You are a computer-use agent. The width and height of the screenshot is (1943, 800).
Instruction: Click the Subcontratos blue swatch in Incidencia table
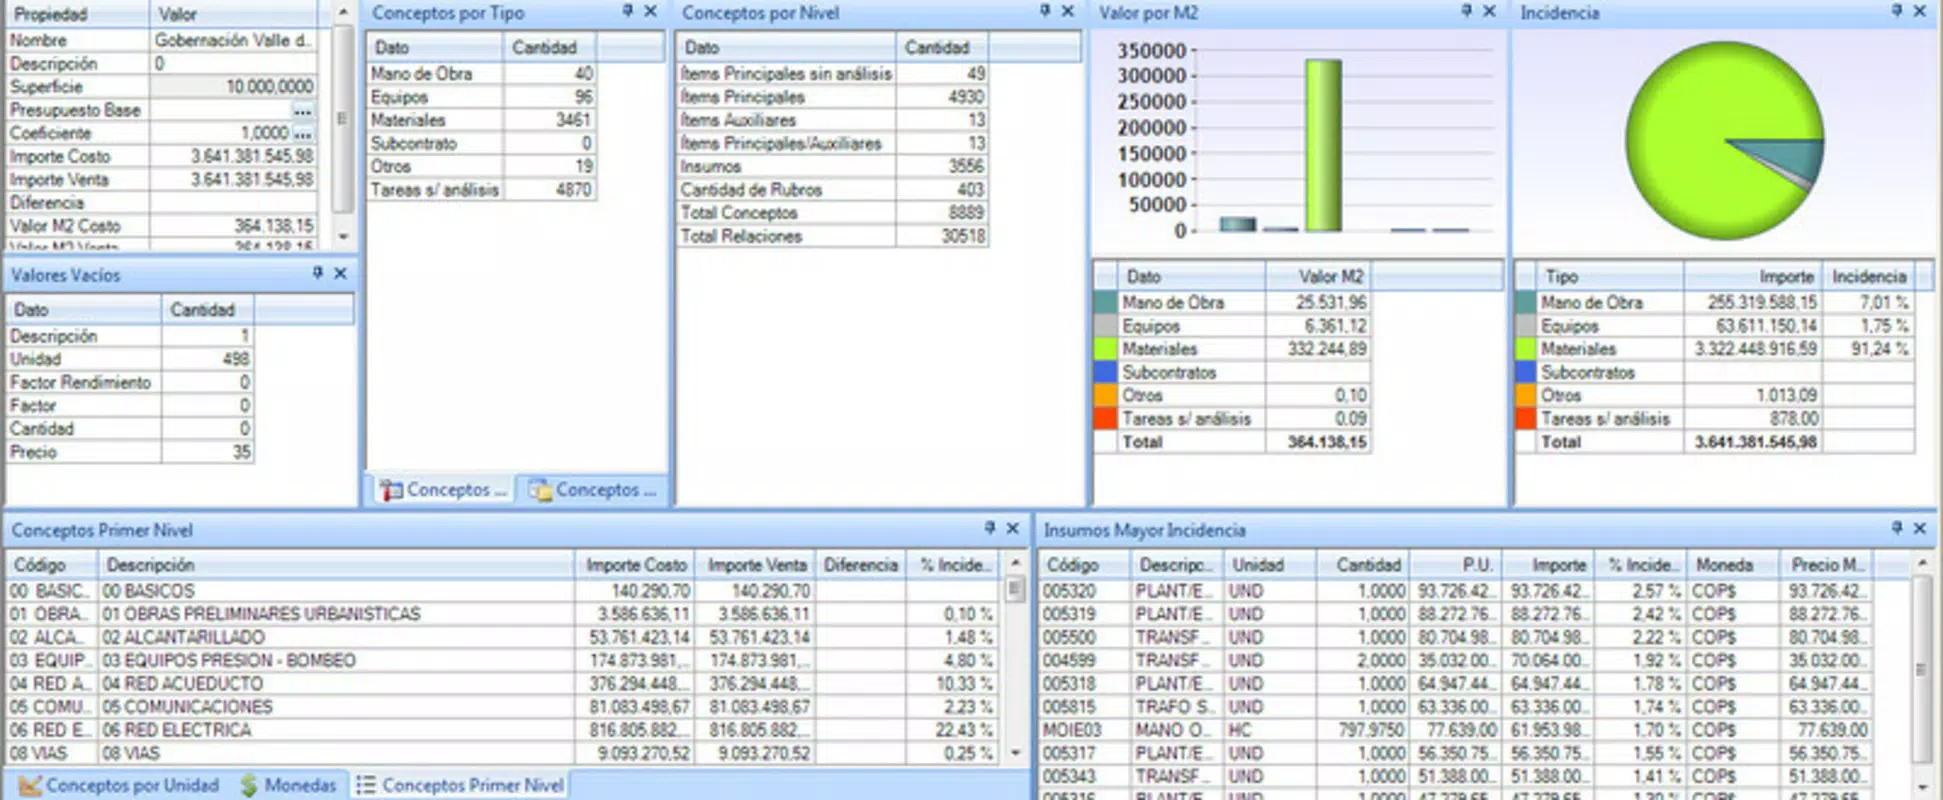[1525, 372]
